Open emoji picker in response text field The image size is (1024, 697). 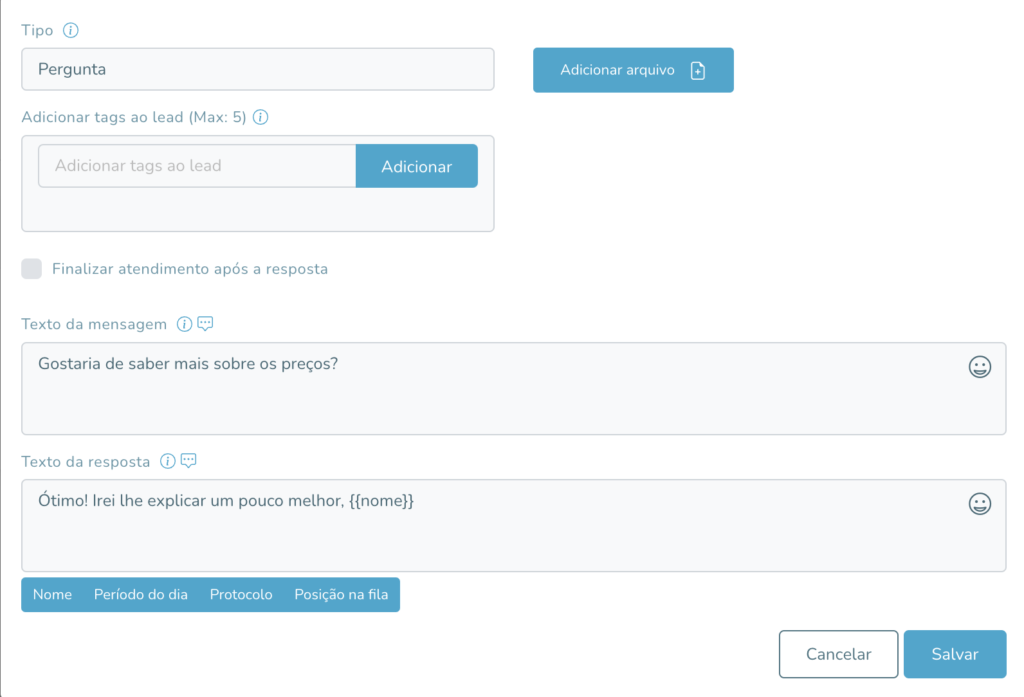coord(980,504)
